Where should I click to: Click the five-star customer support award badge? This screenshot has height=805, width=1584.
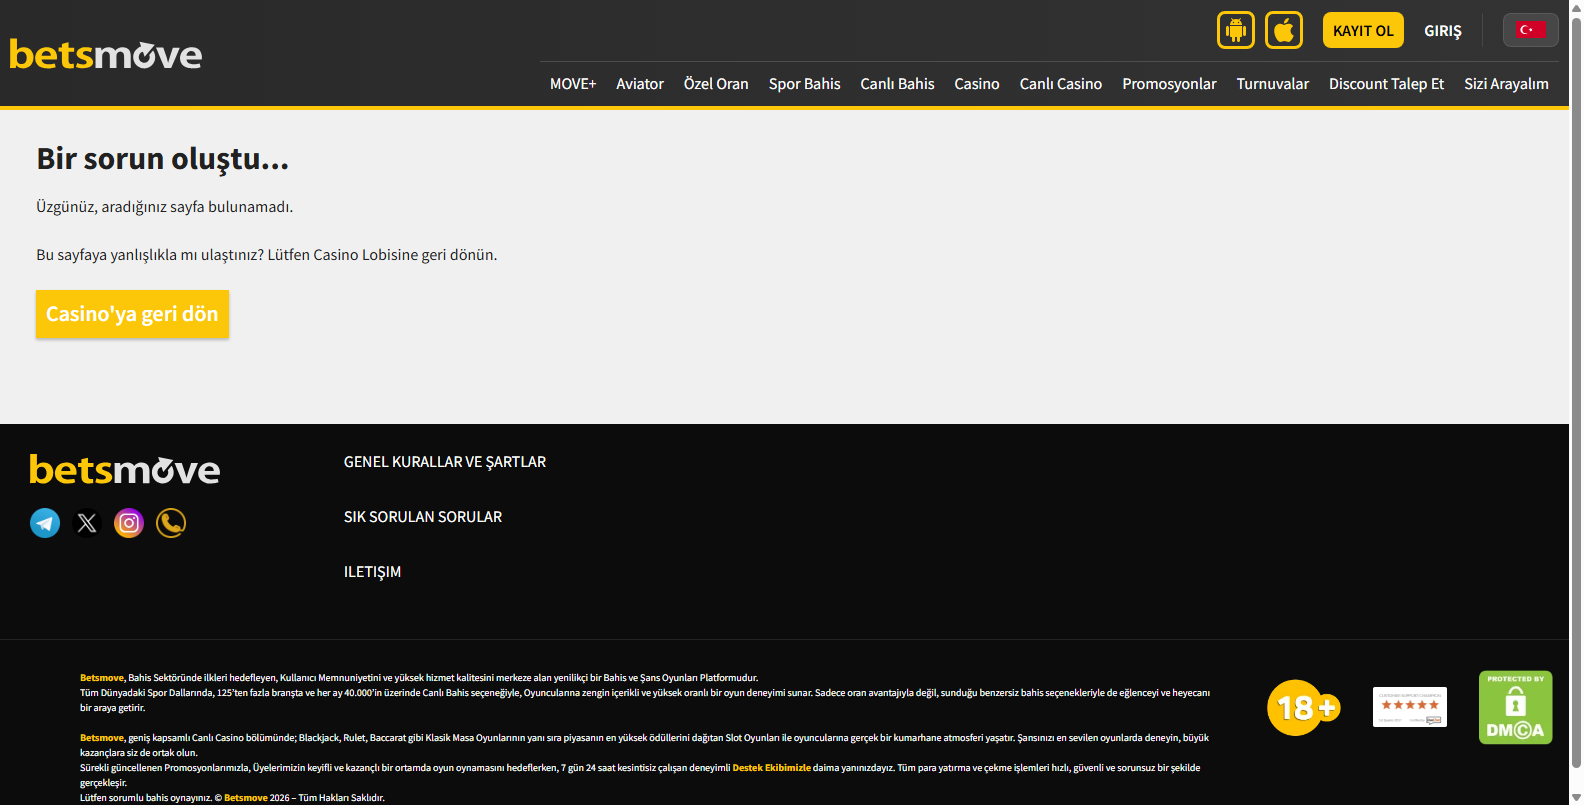[1410, 707]
